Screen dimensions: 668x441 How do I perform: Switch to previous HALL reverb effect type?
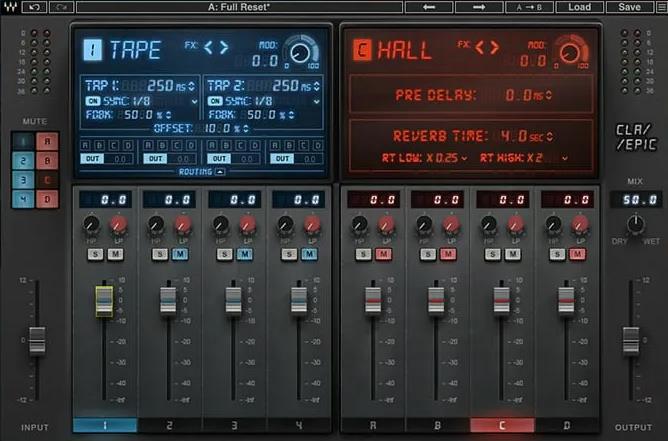480,47
